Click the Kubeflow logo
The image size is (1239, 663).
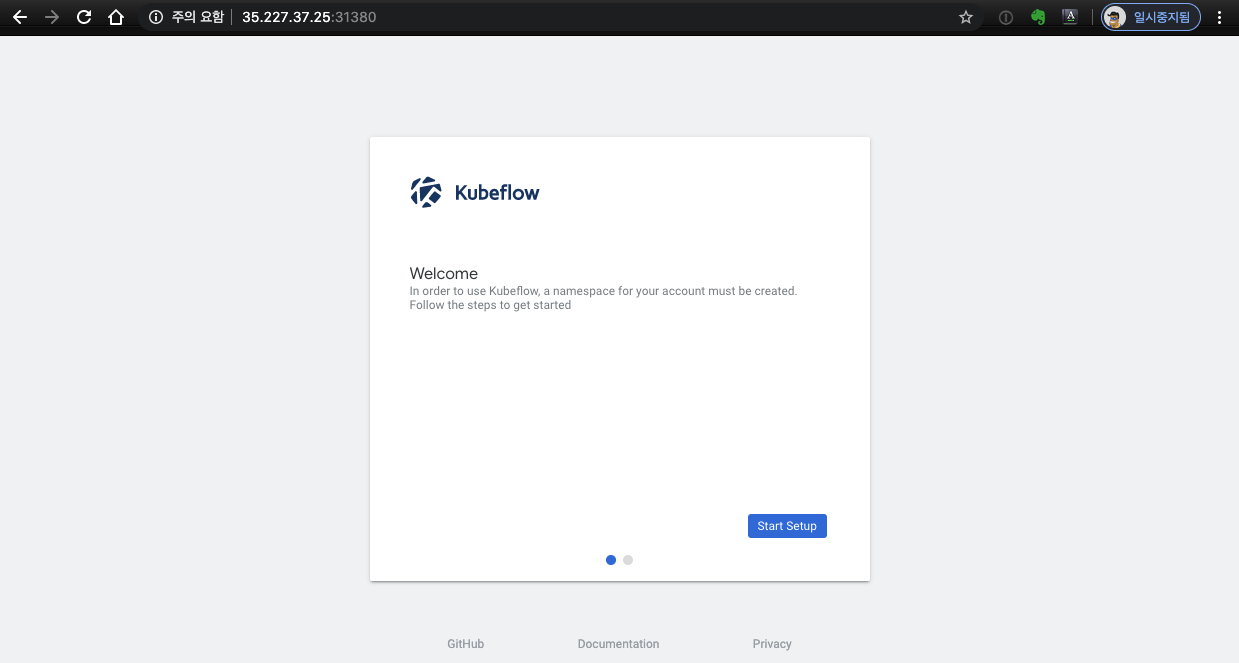pyautogui.click(x=475, y=192)
